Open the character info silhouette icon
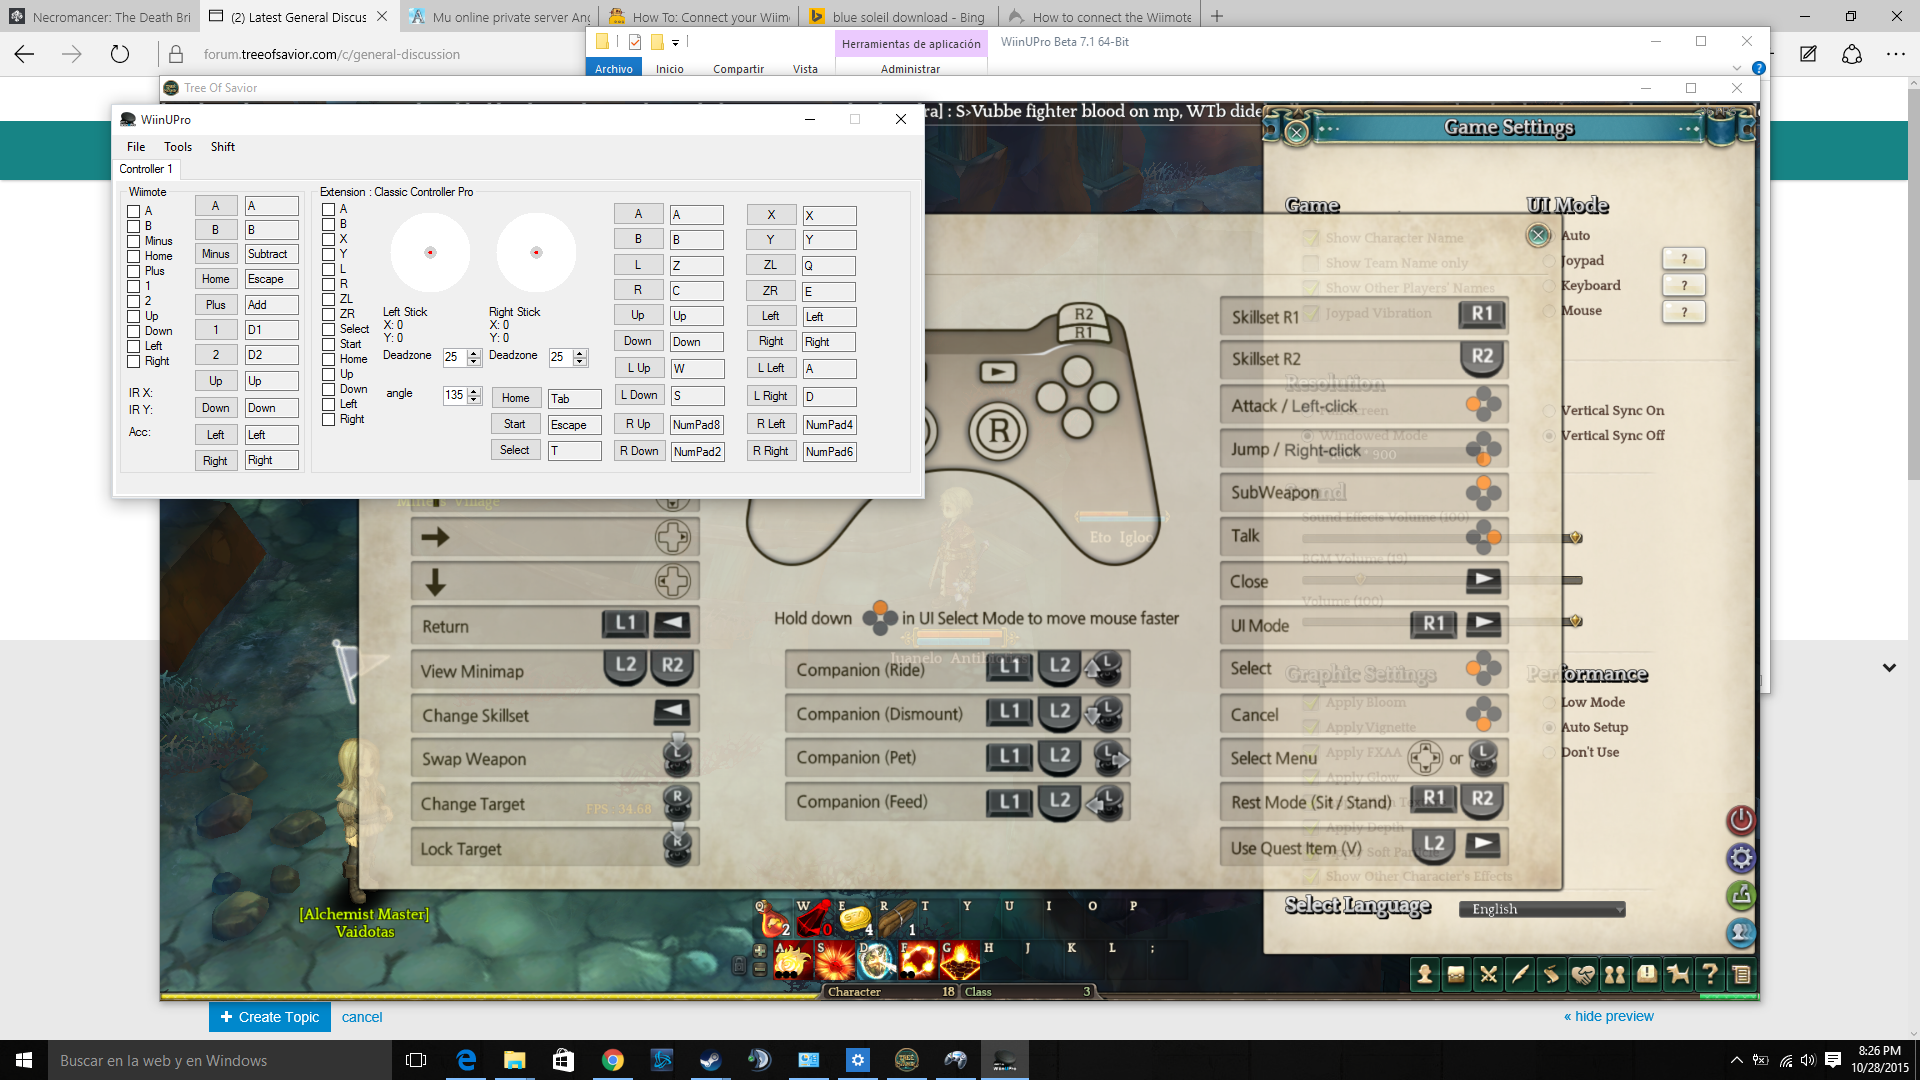1920x1080 pixels. tap(1424, 974)
